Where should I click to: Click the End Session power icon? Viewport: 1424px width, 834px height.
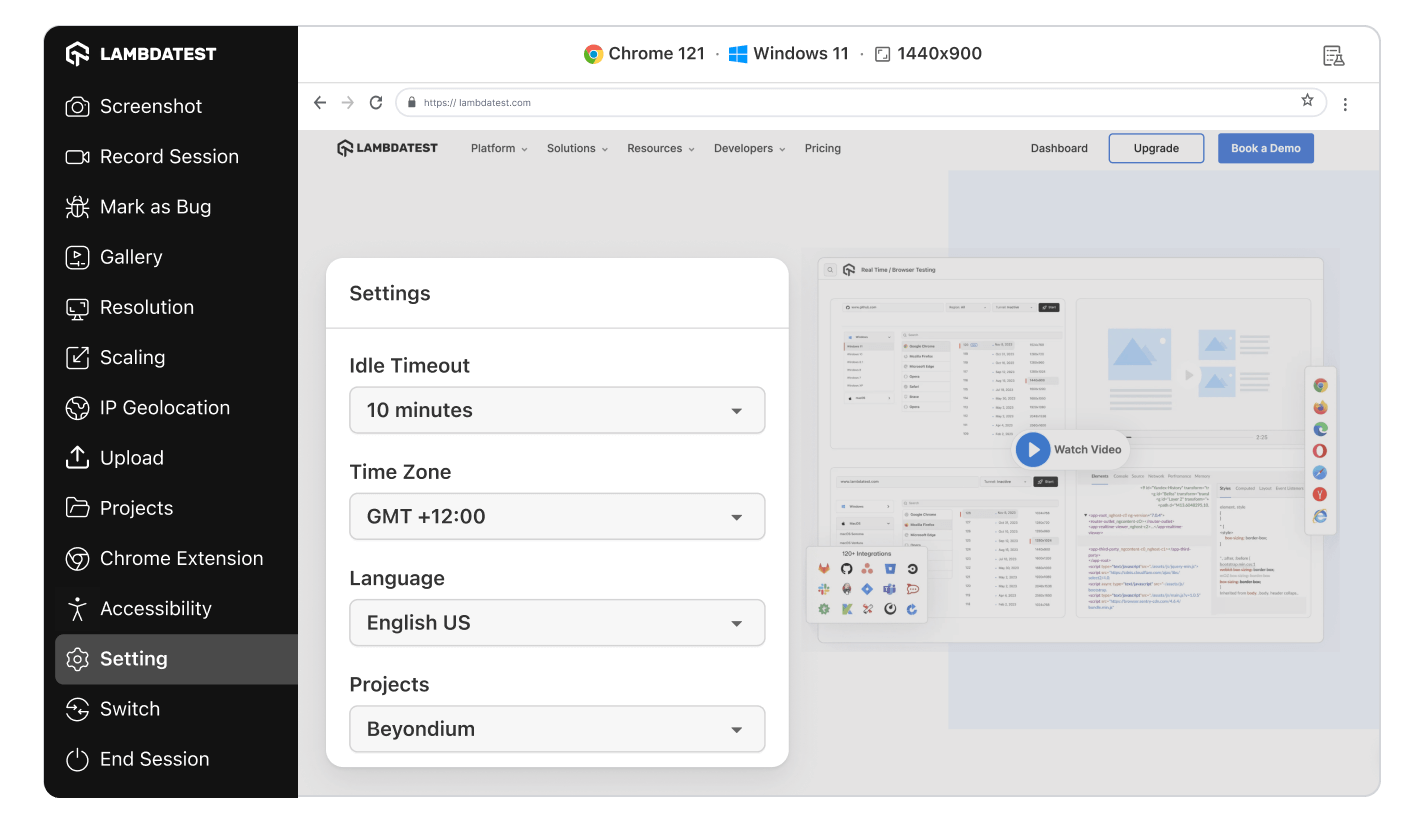77,759
